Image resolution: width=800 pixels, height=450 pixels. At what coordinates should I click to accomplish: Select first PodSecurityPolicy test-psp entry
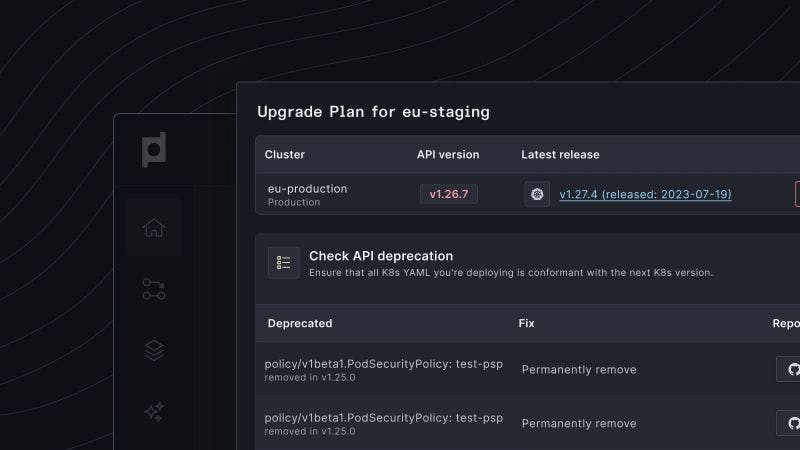(x=383, y=363)
